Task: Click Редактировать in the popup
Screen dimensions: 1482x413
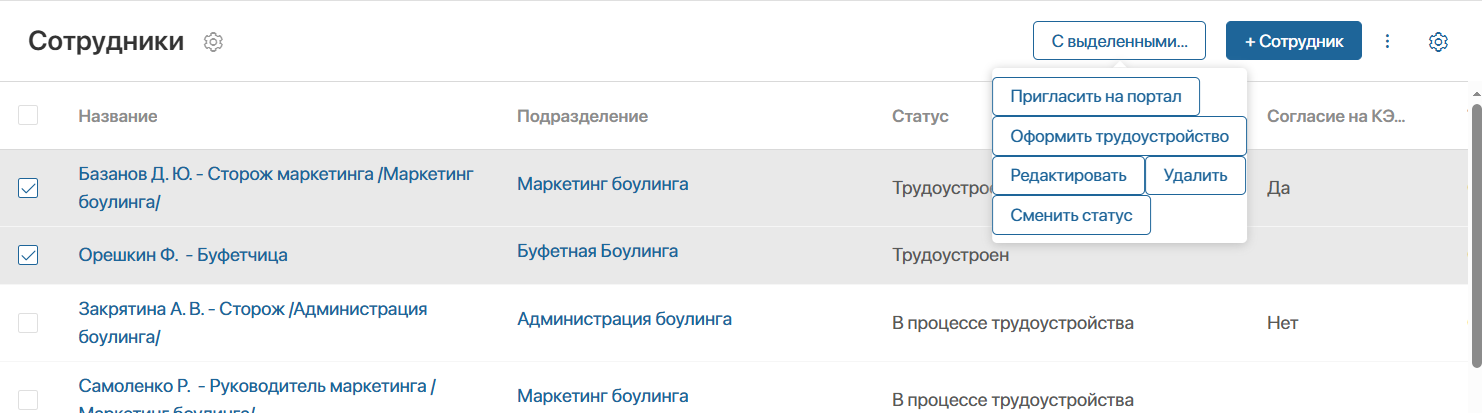Action: 1068,176
